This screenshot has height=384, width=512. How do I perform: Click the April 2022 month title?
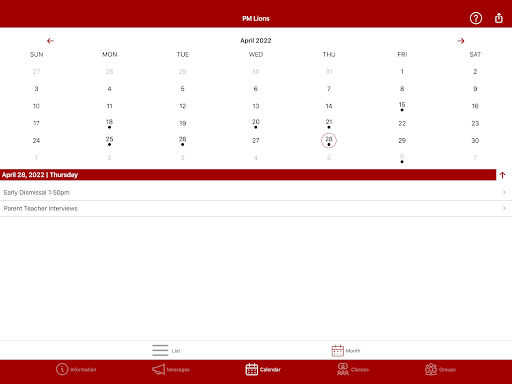pyautogui.click(x=256, y=40)
